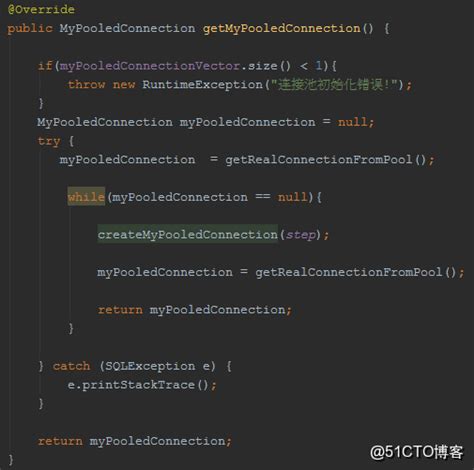Click the e.printStackTrace() call
Viewport: 474px width, 470px height.
(142, 385)
